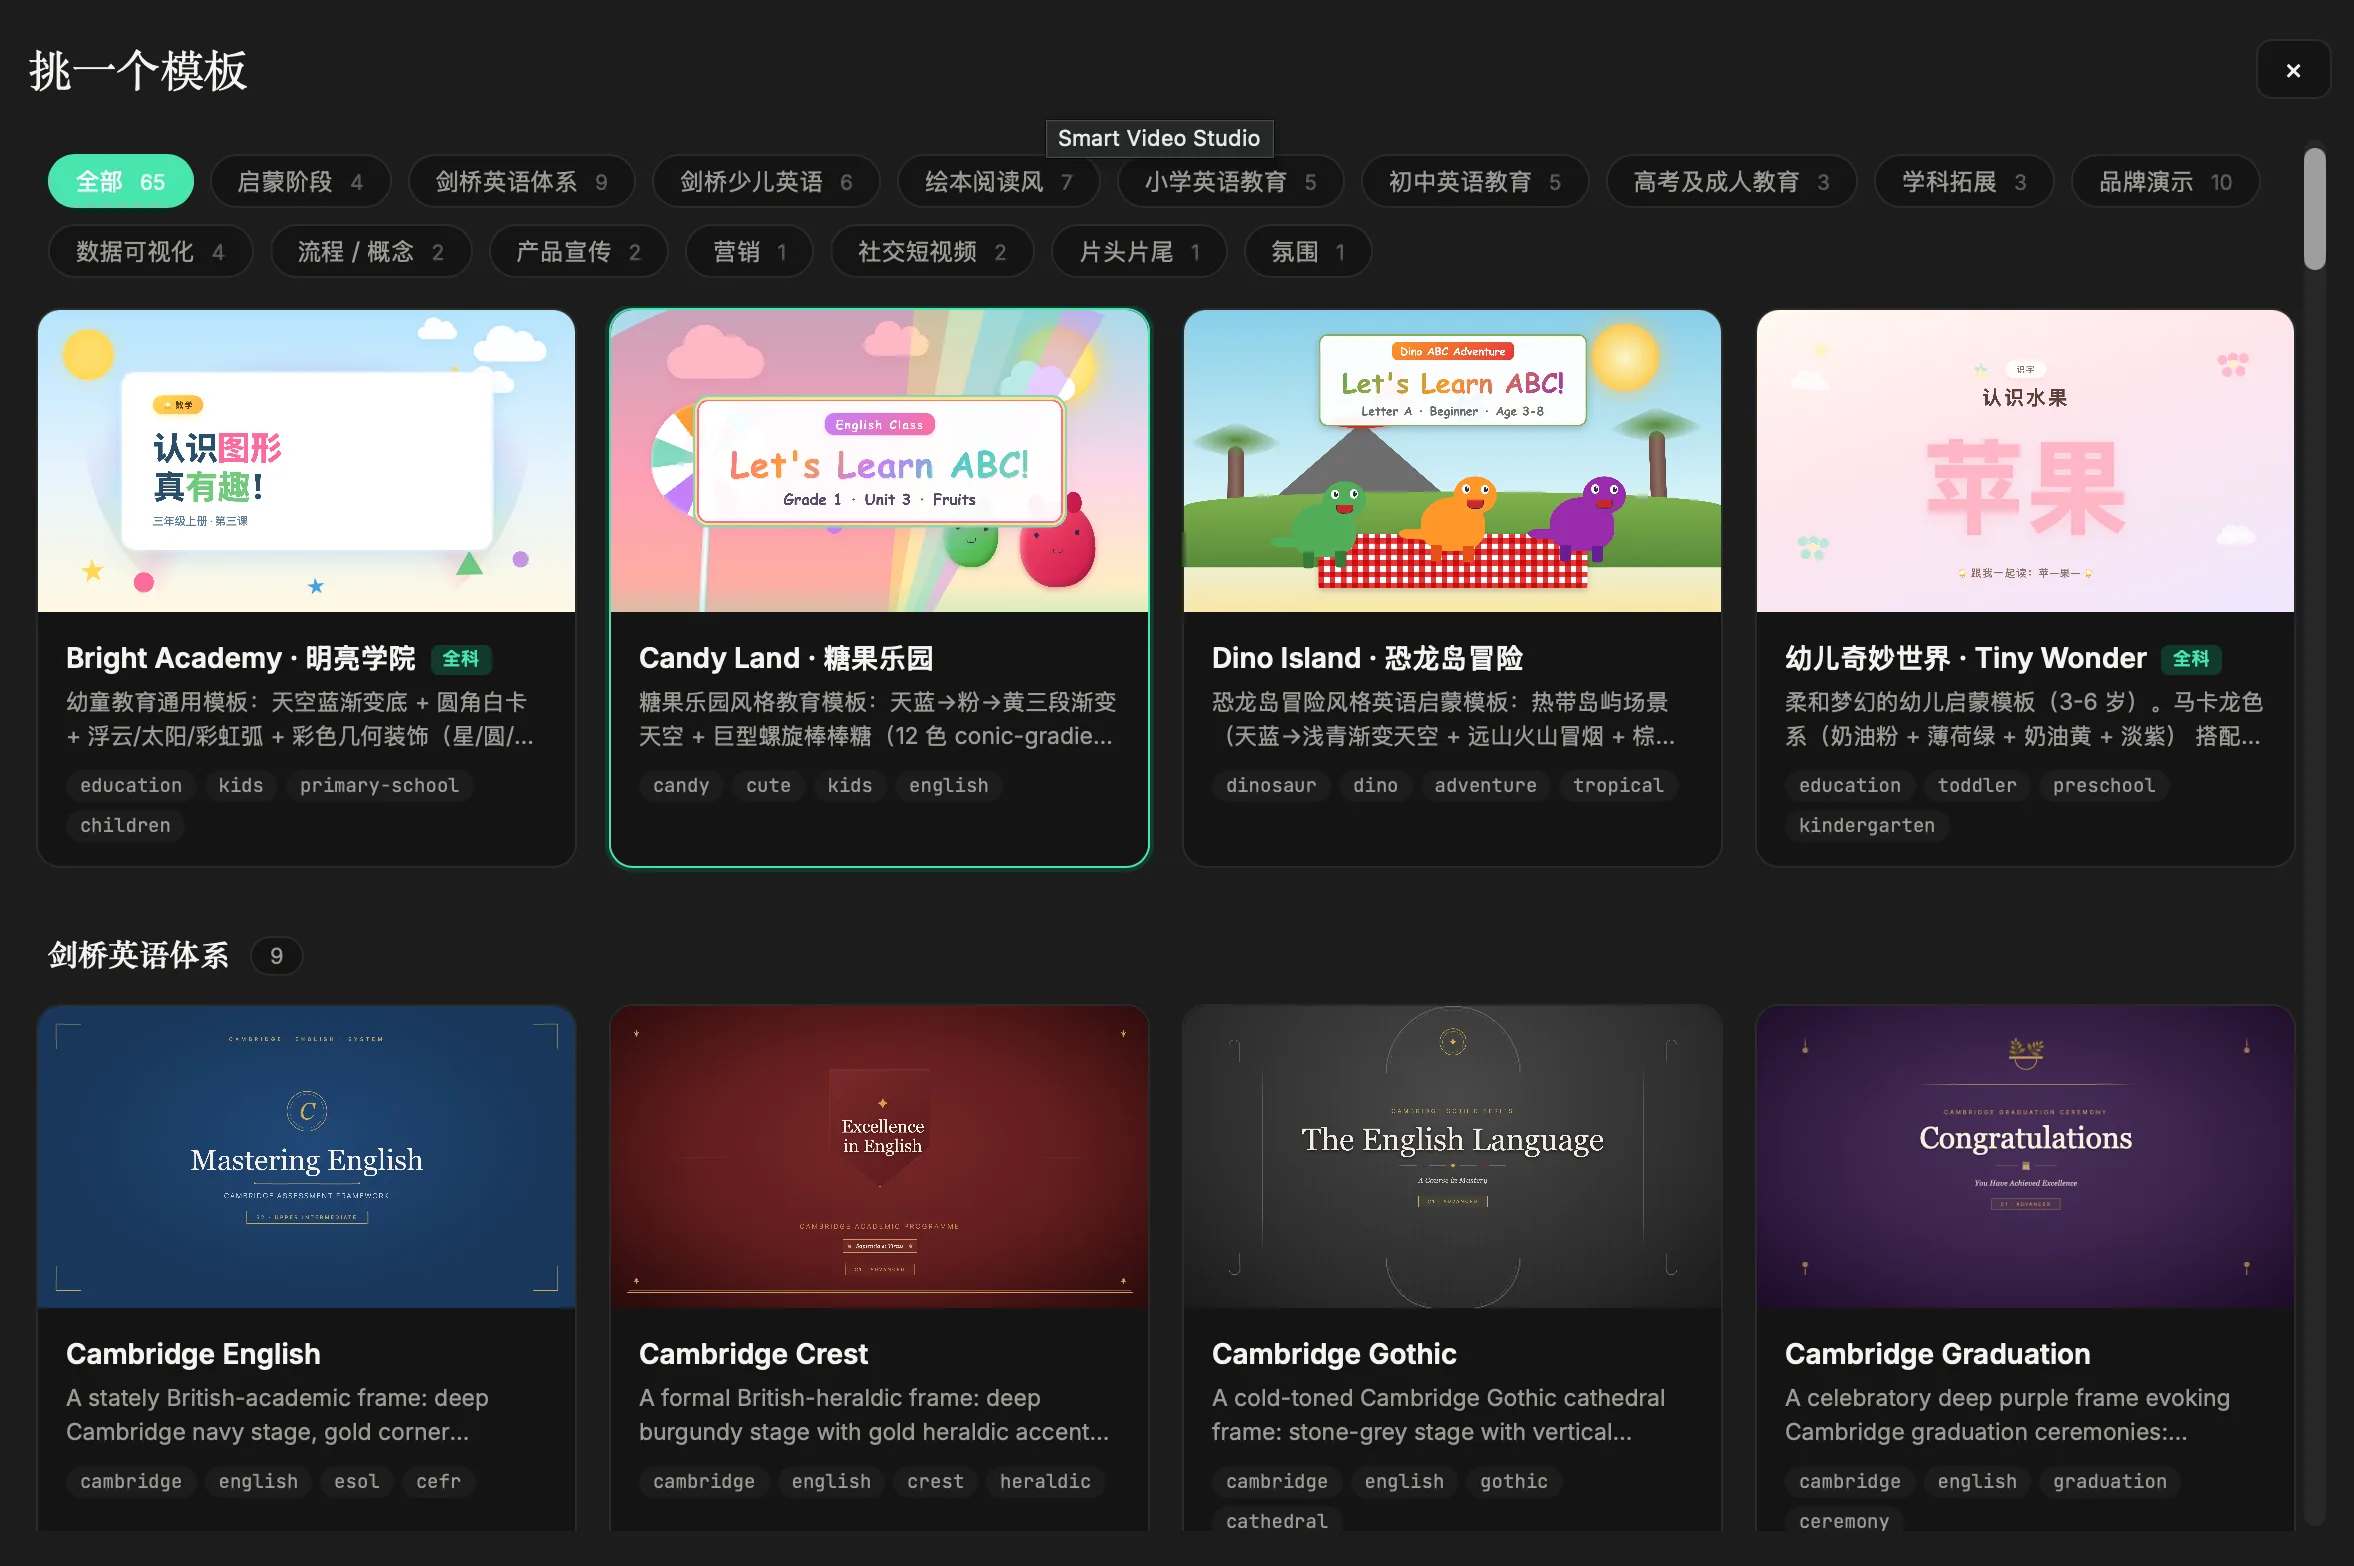Screen dimensions: 2354x1566
Task: Click the adventure tag on Dino Island
Action: [1485, 786]
